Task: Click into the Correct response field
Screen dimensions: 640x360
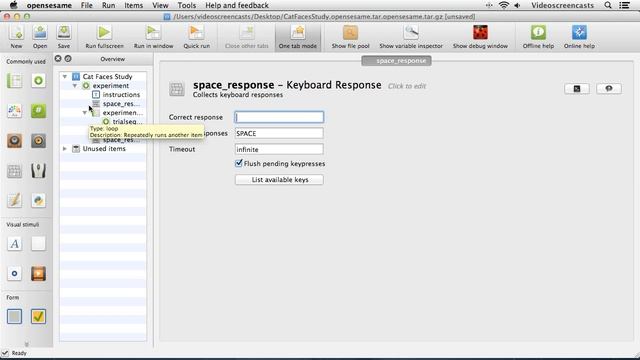Action: coord(279,117)
